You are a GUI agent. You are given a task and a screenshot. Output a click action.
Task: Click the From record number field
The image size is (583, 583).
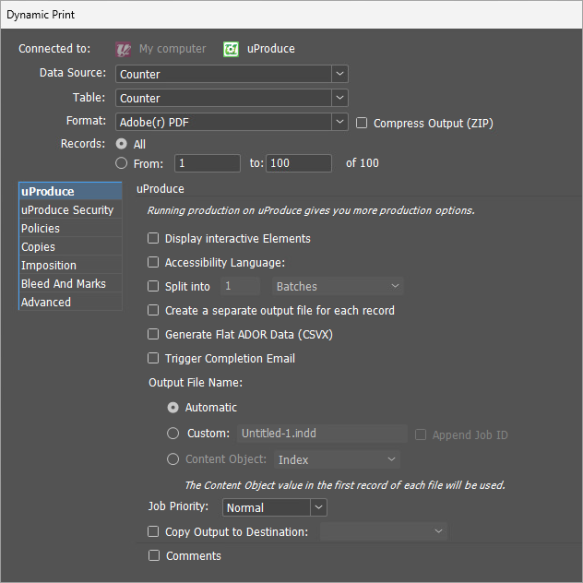(207, 163)
